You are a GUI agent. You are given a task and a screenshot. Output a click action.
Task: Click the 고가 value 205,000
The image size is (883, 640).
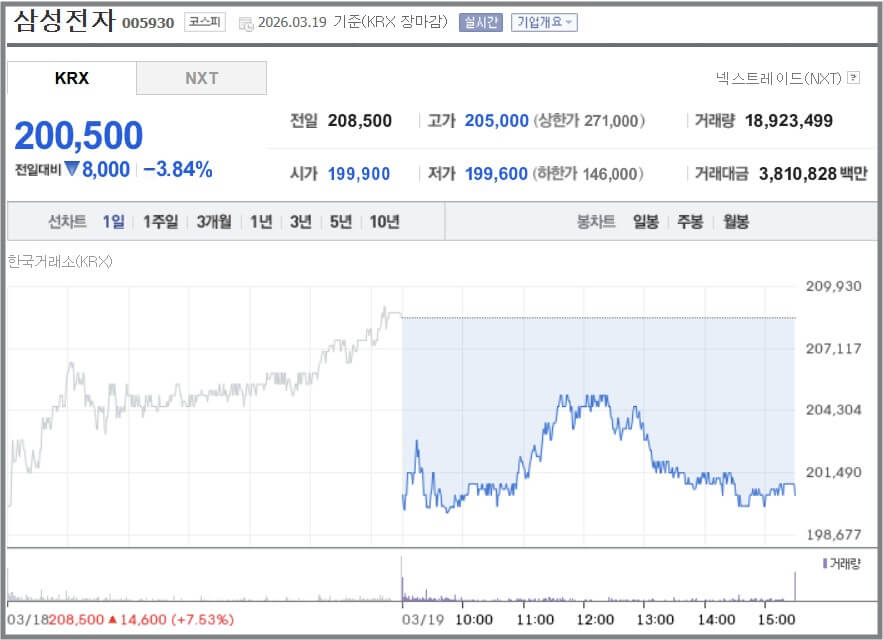pyautogui.click(x=496, y=121)
